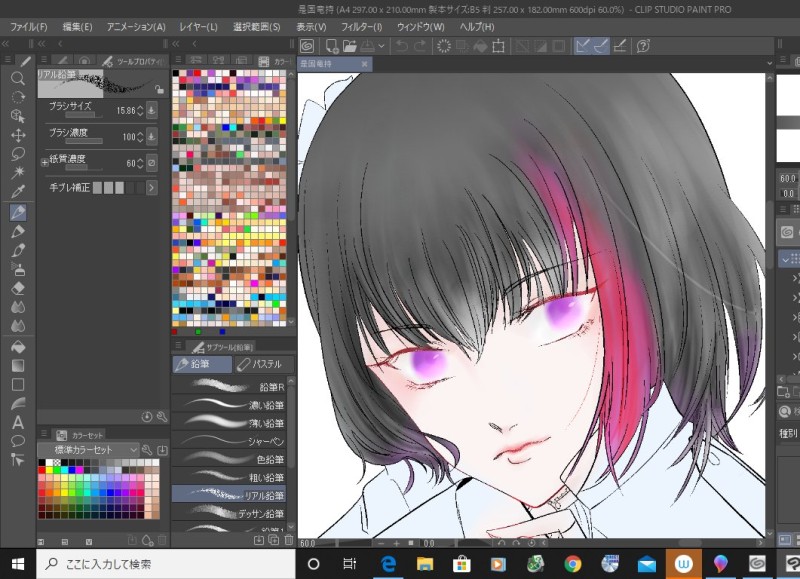The image size is (800, 579).
Task: Switch to the パステル sub tool group tab
Action: click(x=264, y=364)
